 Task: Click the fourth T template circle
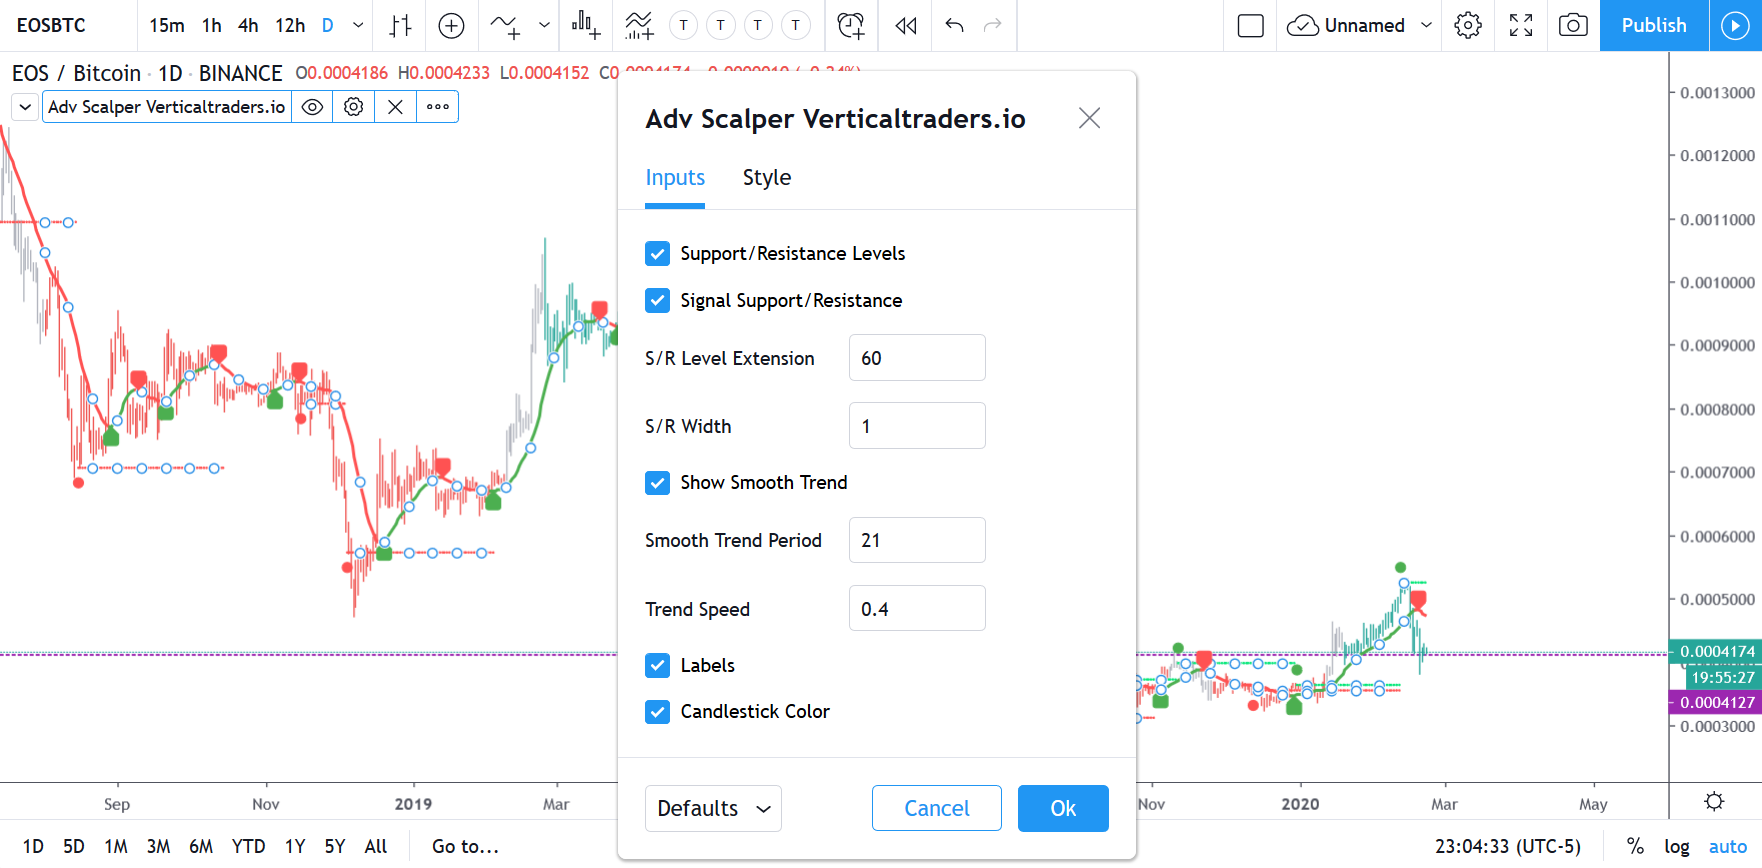coord(796,26)
